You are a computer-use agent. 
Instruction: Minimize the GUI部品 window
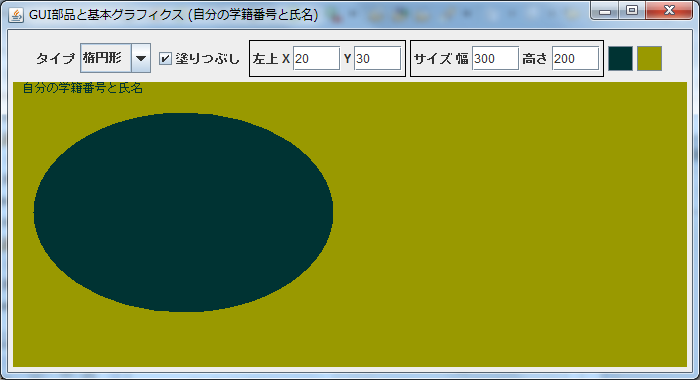[605, 11]
